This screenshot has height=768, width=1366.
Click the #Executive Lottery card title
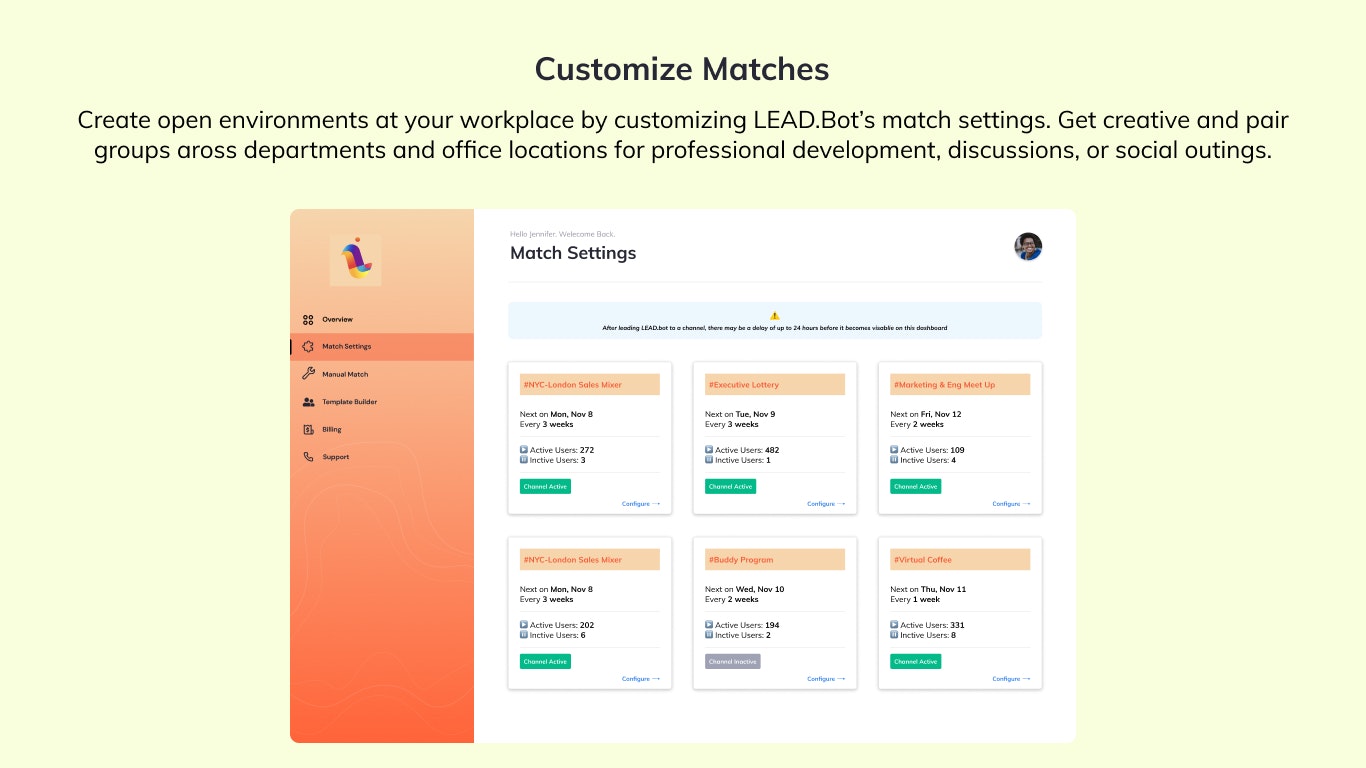pos(744,385)
